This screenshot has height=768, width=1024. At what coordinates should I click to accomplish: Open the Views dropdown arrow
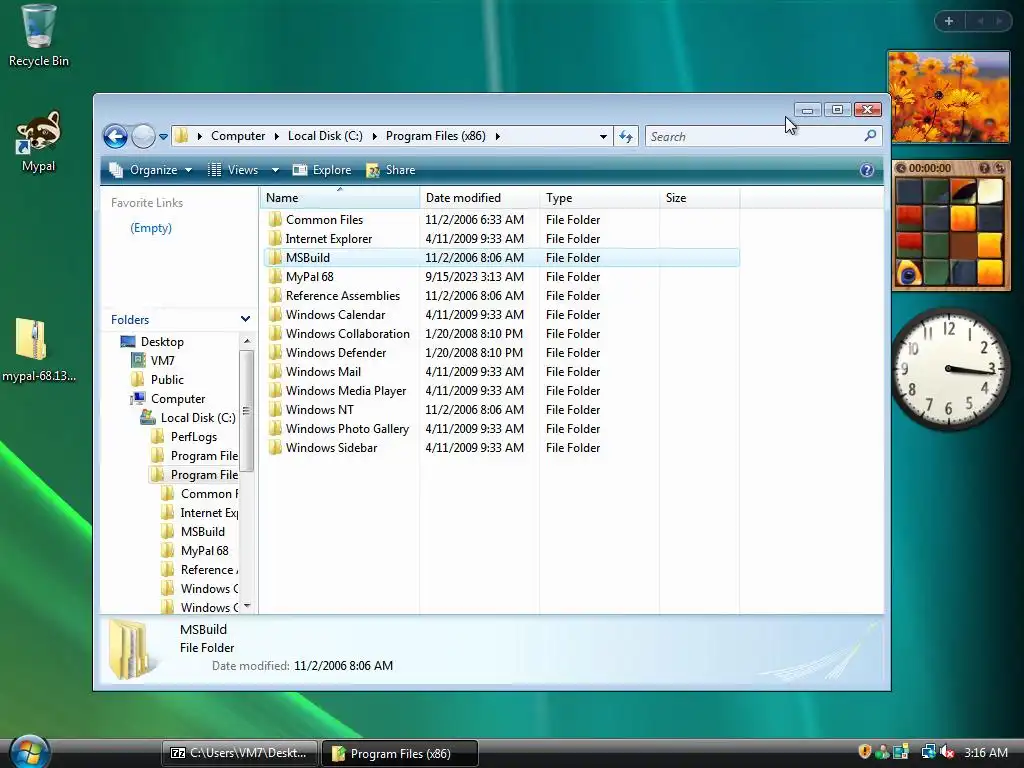pyautogui.click(x=275, y=170)
